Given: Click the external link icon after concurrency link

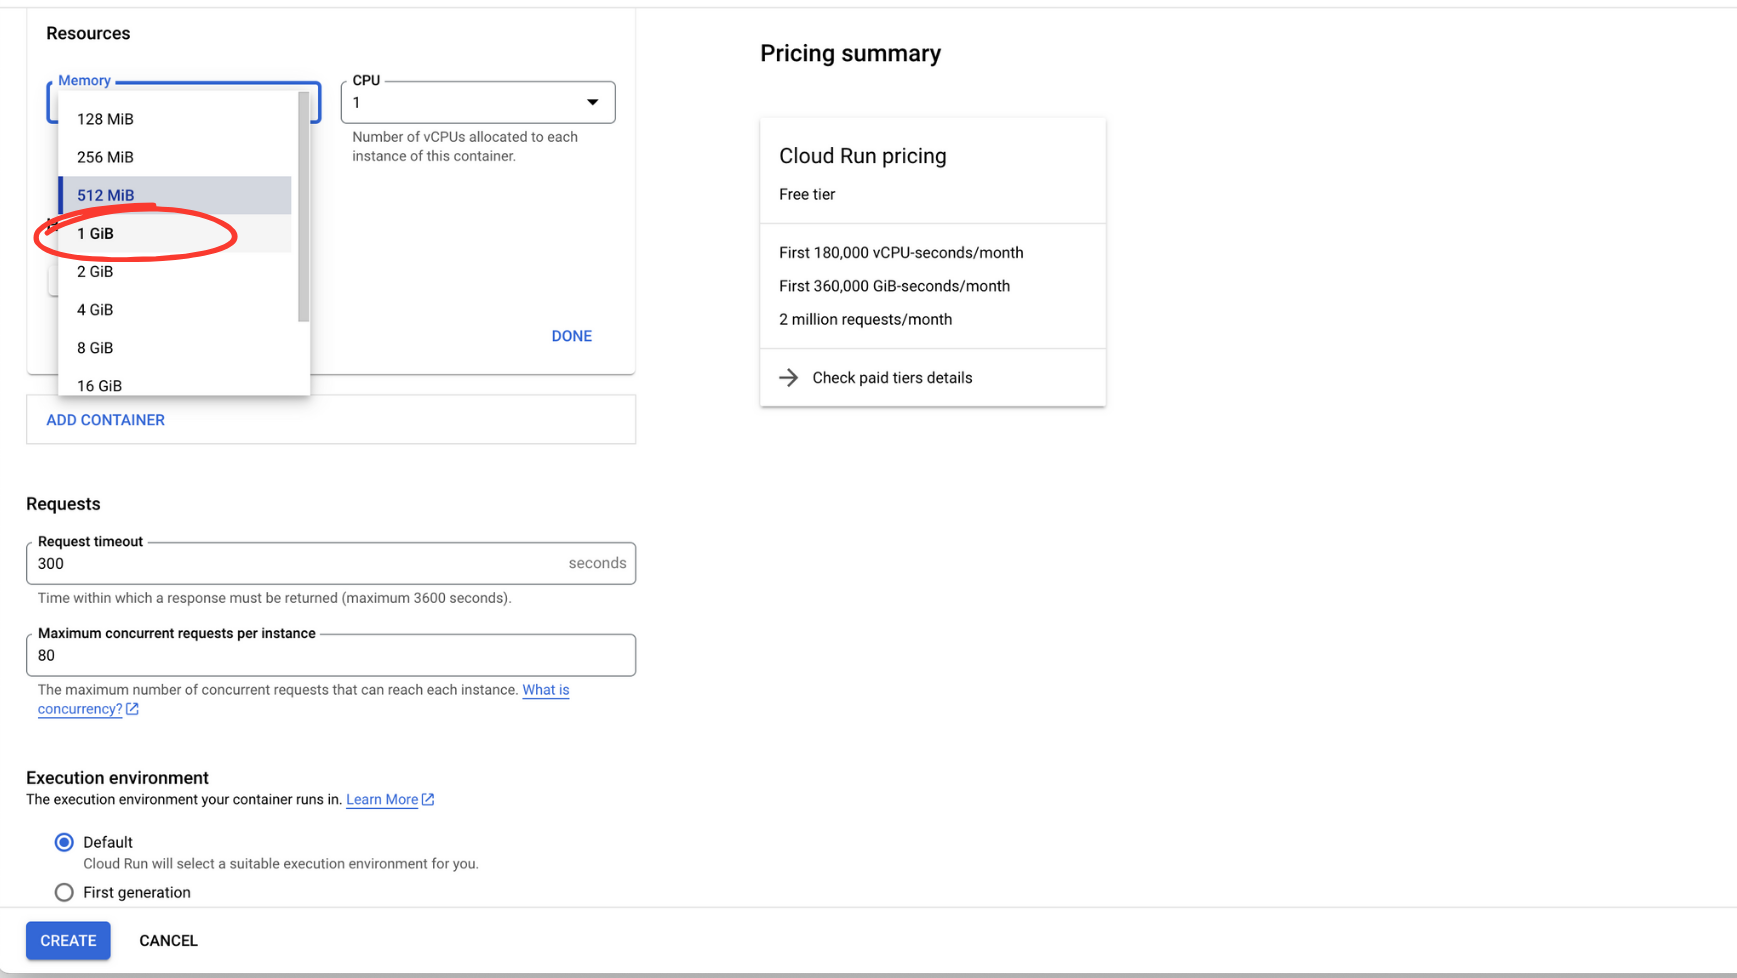Looking at the screenshot, I should point(133,708).
